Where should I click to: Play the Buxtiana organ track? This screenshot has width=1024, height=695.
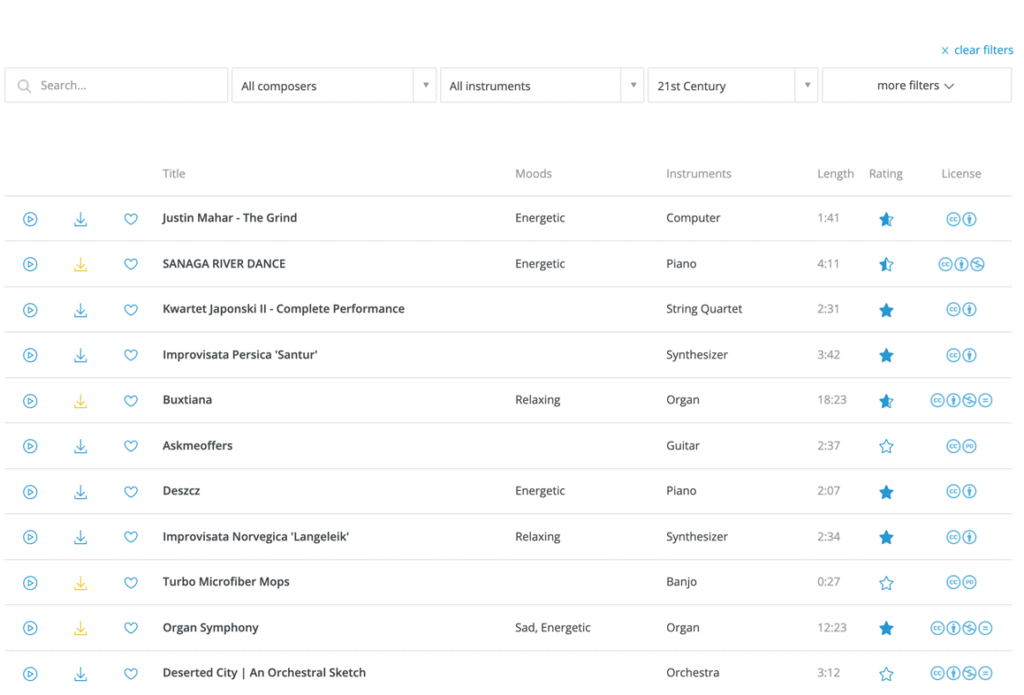point(30,401)
